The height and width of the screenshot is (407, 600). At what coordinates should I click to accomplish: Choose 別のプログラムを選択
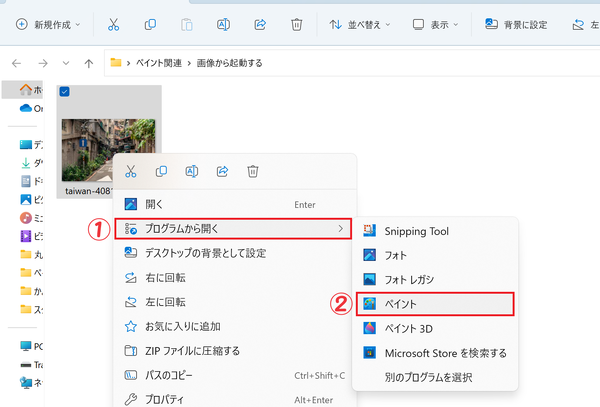(x=435, y=378)
